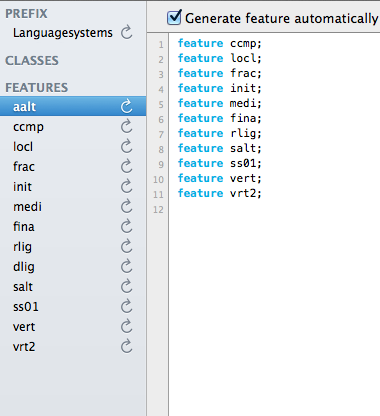Viewport: 380px width, 416px height.
Task: Refresh the ss01 feature
Action: (x=127, y=306)
